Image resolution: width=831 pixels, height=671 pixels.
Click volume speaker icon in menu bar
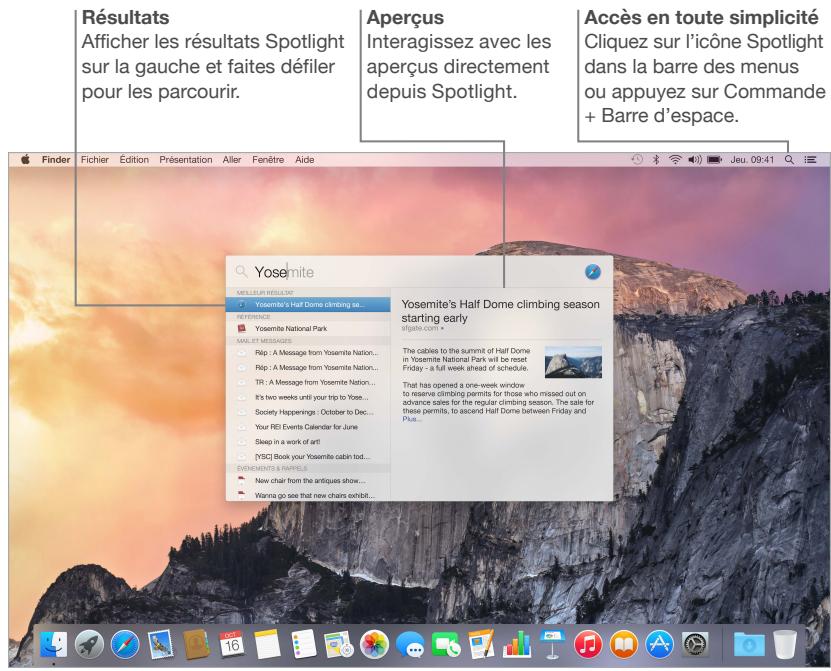point(694,160)
